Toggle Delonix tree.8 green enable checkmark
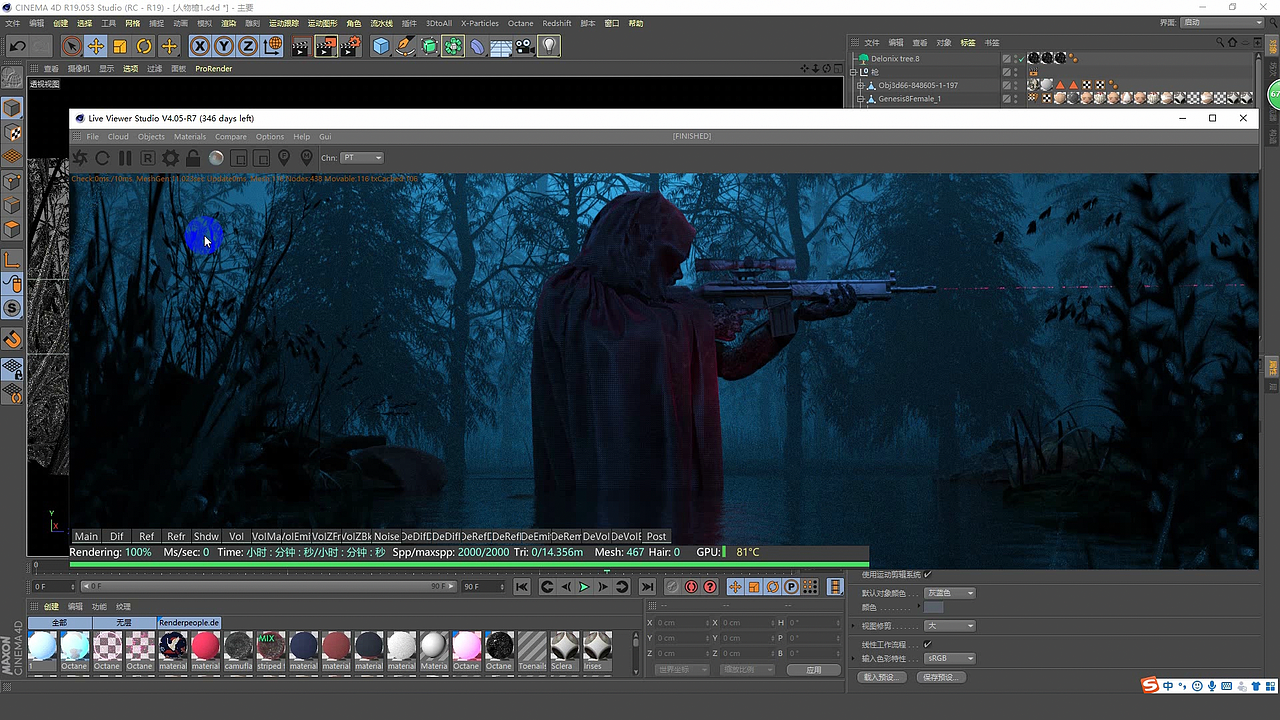1280x720 pixels. 1021,59
